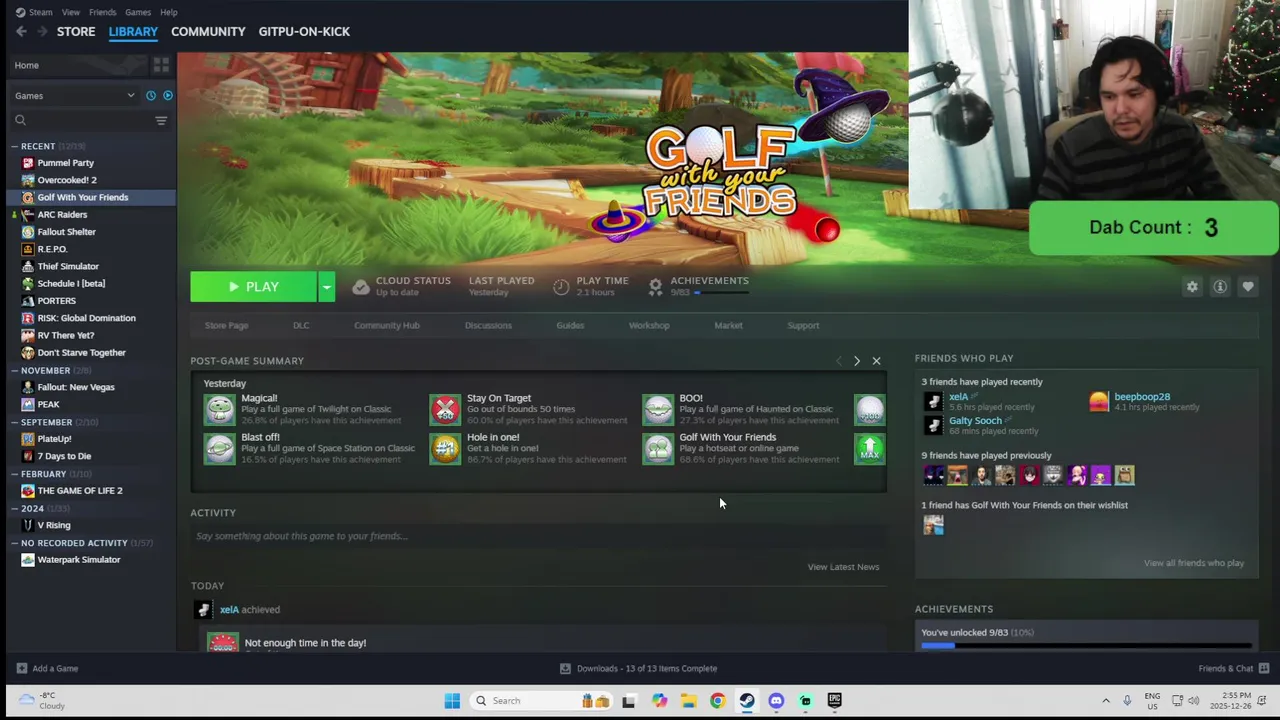Image resolution: width=1280 pixels, height=720 pixels.
Task: Open game info icon
Action: point(1220,287)
